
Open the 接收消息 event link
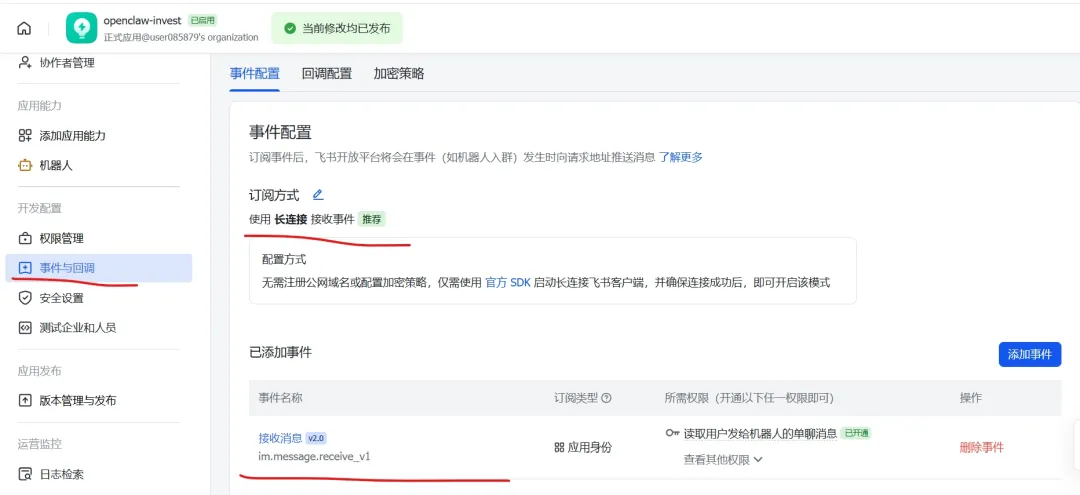click(x=280, y=438)
